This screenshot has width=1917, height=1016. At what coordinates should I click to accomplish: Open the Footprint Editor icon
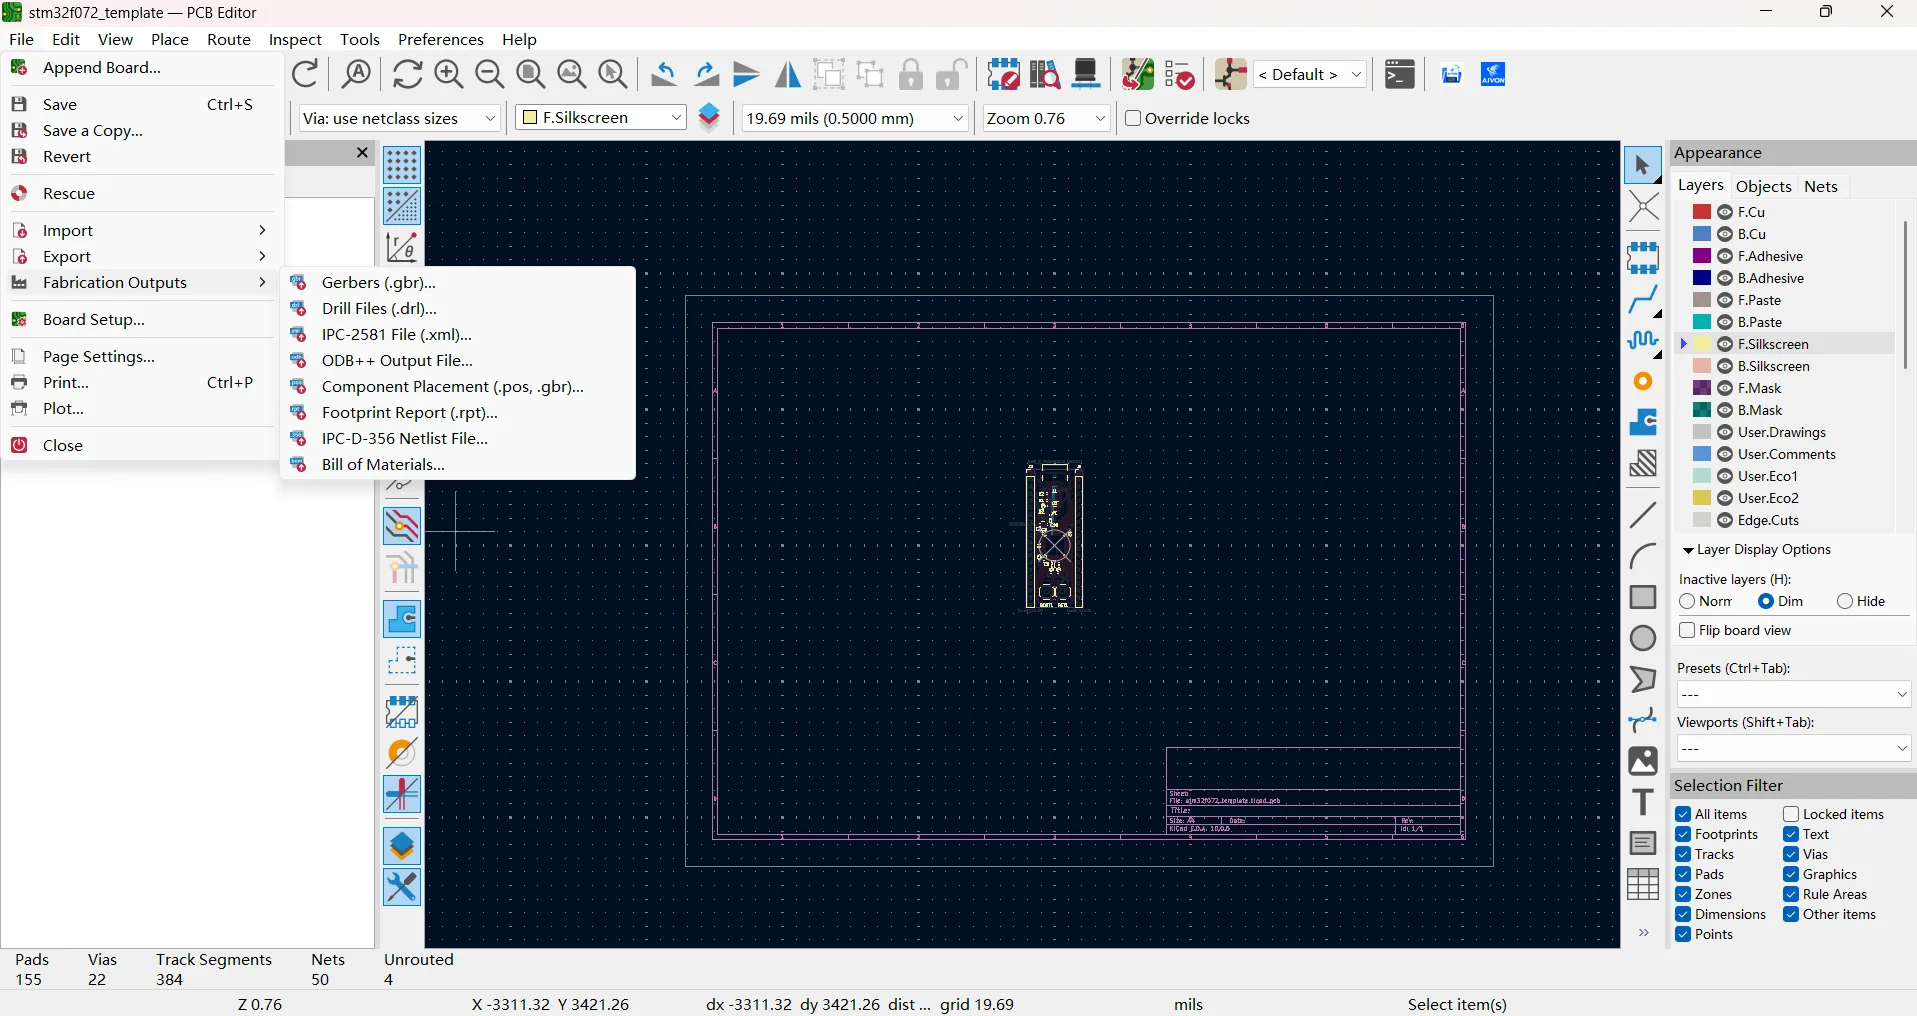(1003, 74)
